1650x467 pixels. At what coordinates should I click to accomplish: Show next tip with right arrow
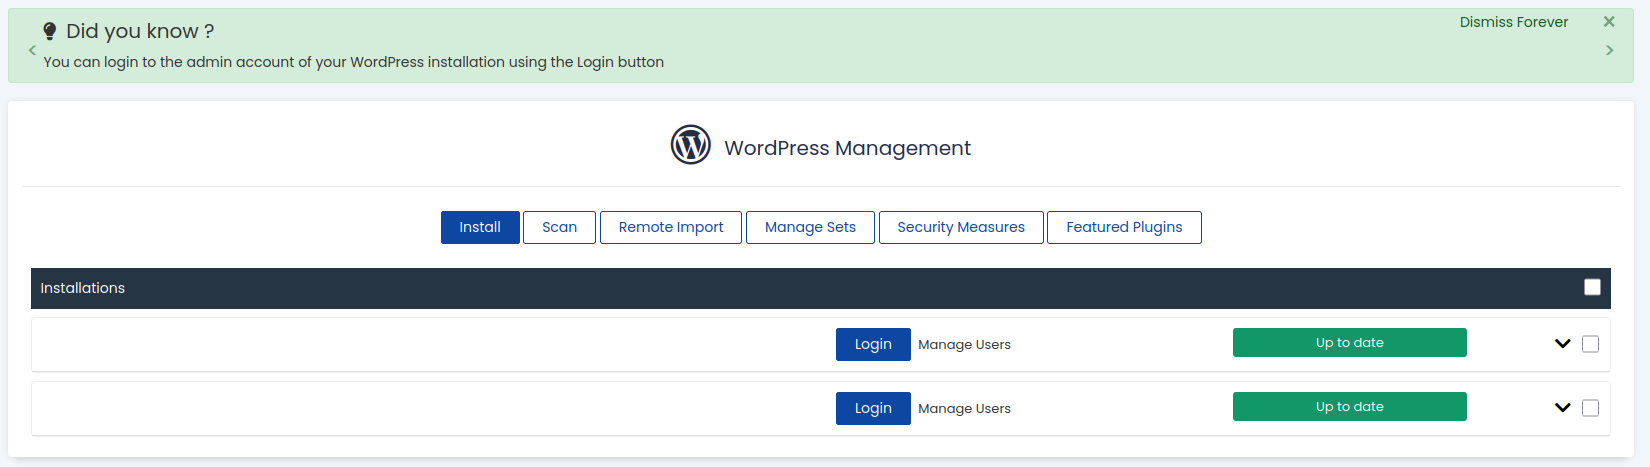tap(1609, 50)
